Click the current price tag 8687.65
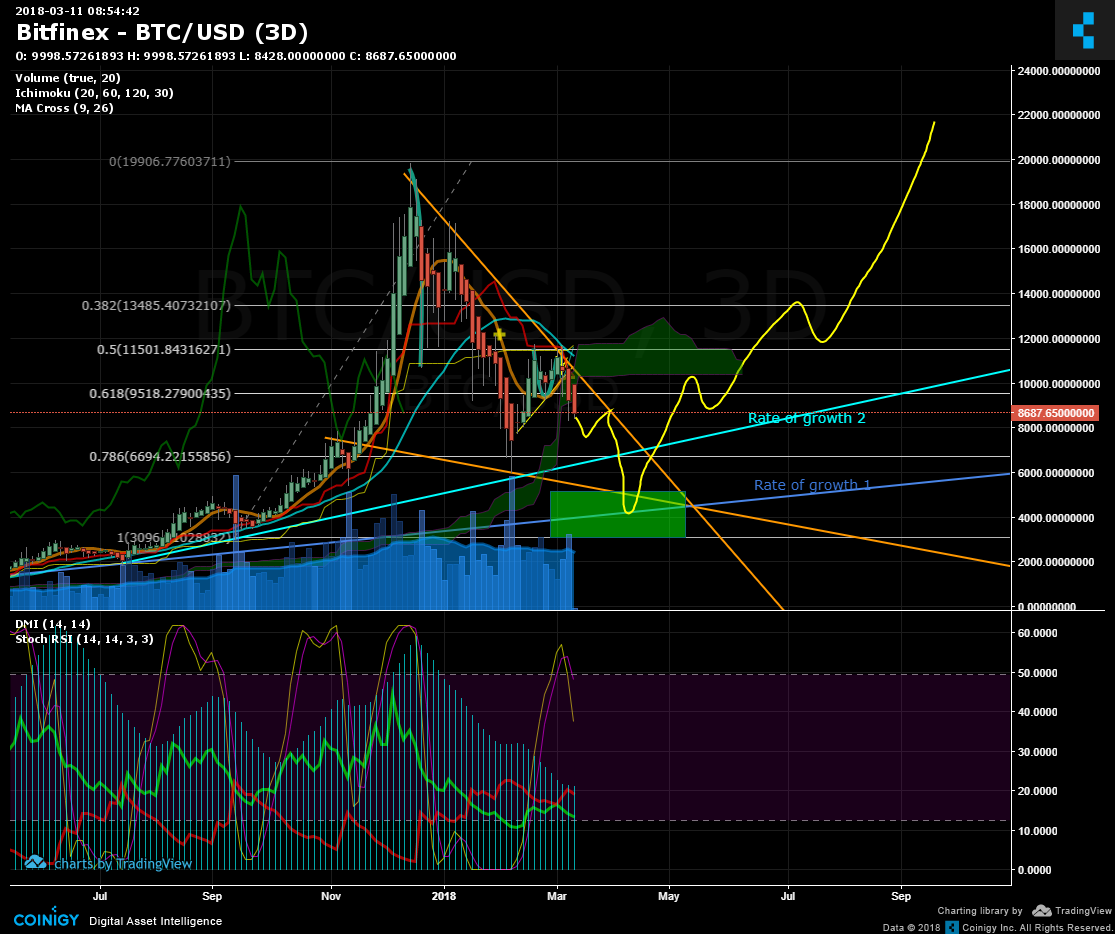The height and width of the screenshot is (934, 1115). (x=1055, y=413)
